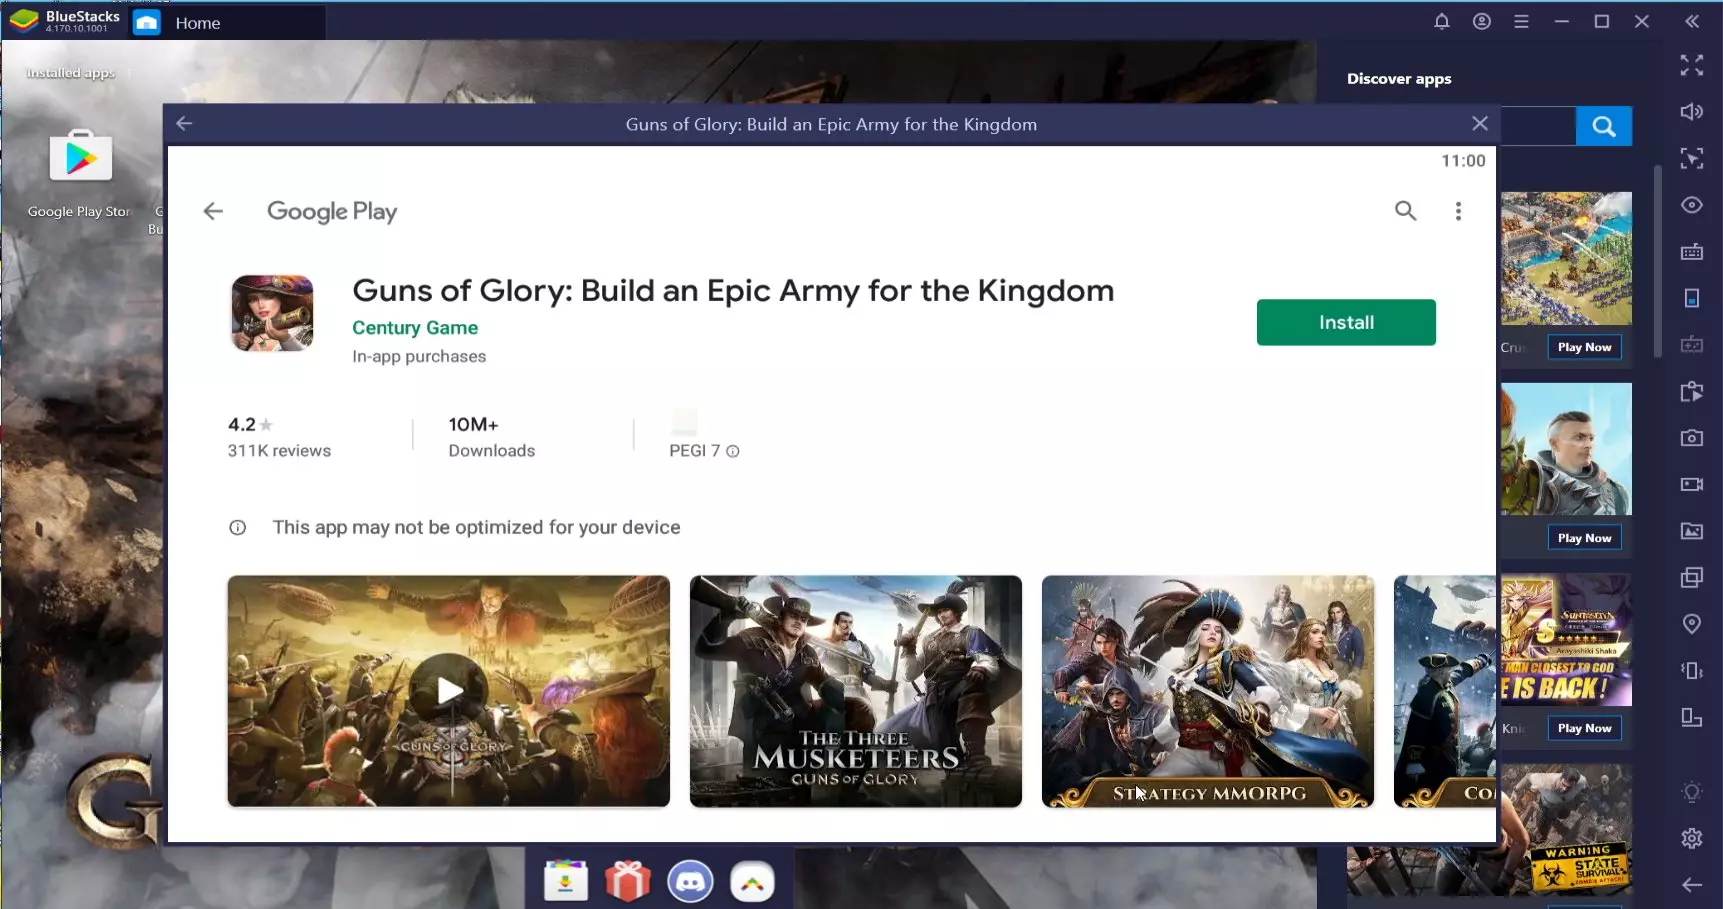The width and height of the screenshot is (1723, 909).
Task: Click the Google Play search icon
Action: tap(1405, 211)
